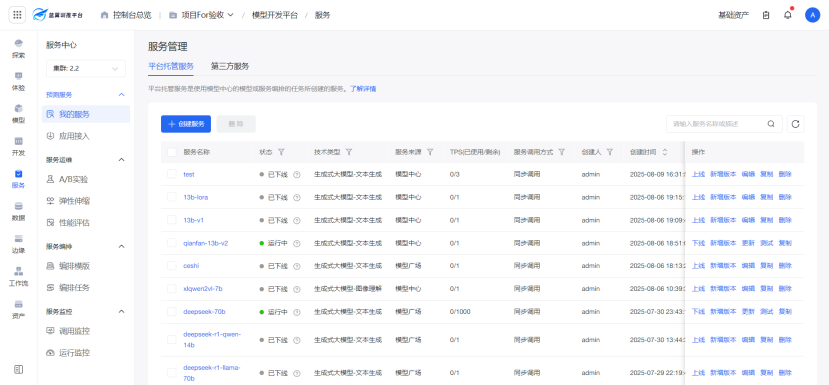Click the refresh icon button
The width and height of the screenshot is (829, 385).
coord(795,124)
